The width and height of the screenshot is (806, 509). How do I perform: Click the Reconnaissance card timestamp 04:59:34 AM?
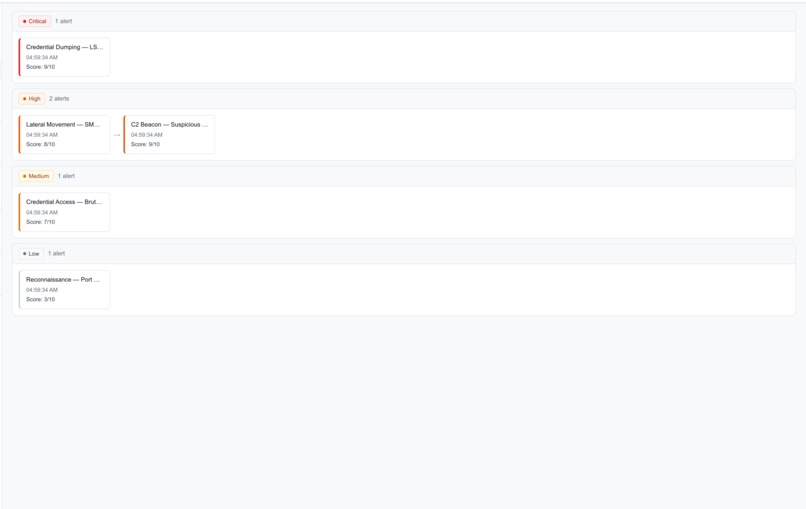[42, 290]
